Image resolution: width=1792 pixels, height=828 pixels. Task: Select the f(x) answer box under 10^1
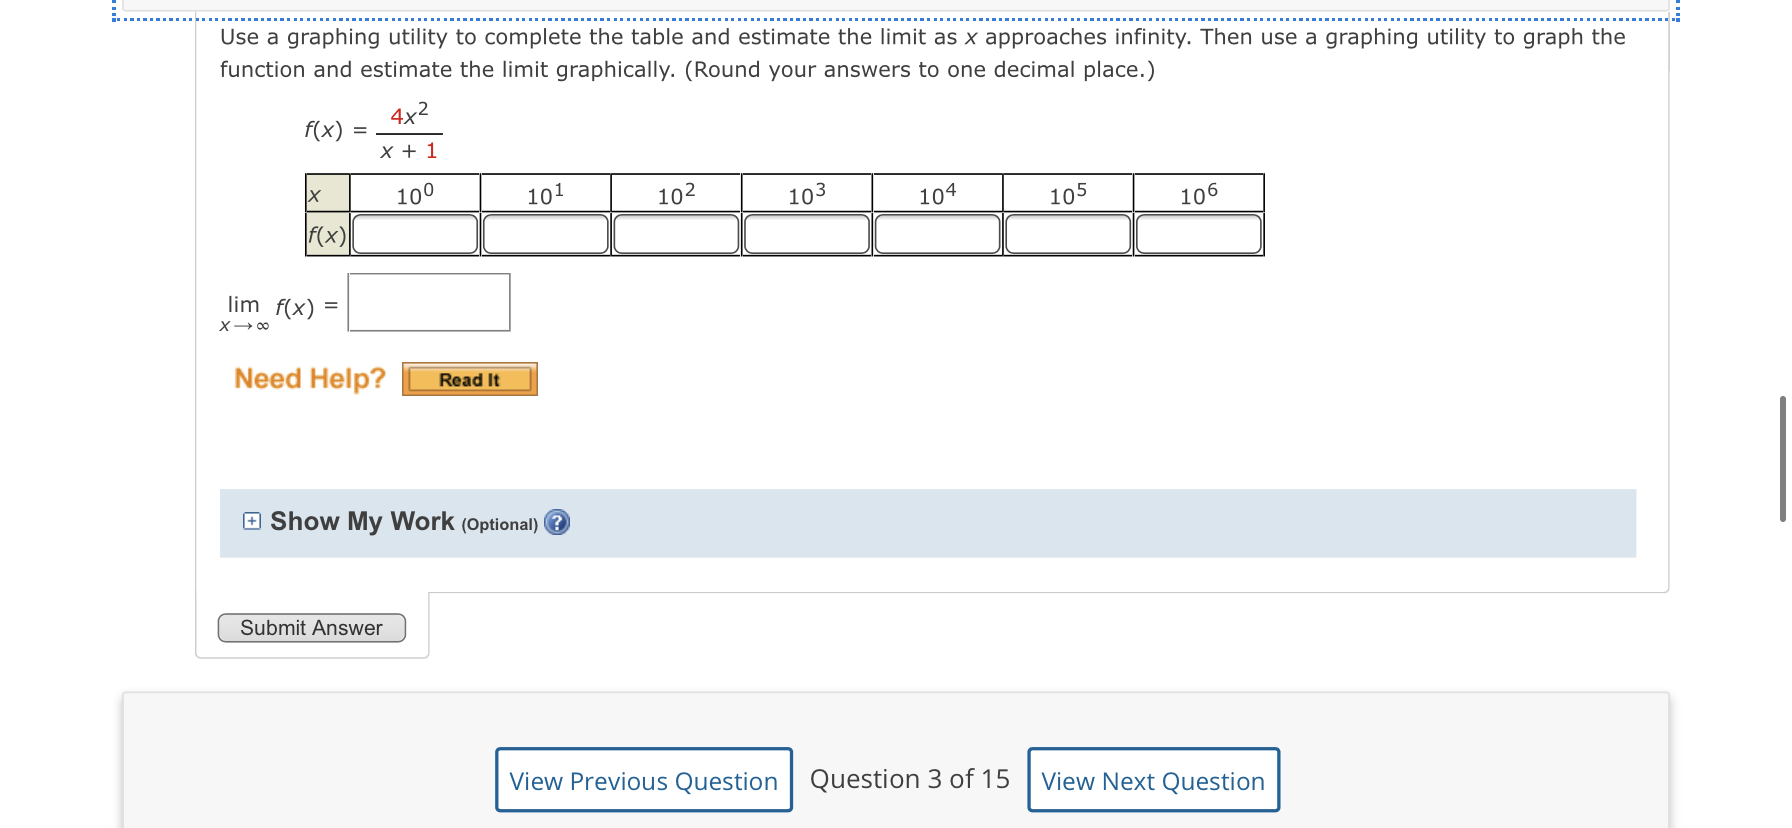545,233
